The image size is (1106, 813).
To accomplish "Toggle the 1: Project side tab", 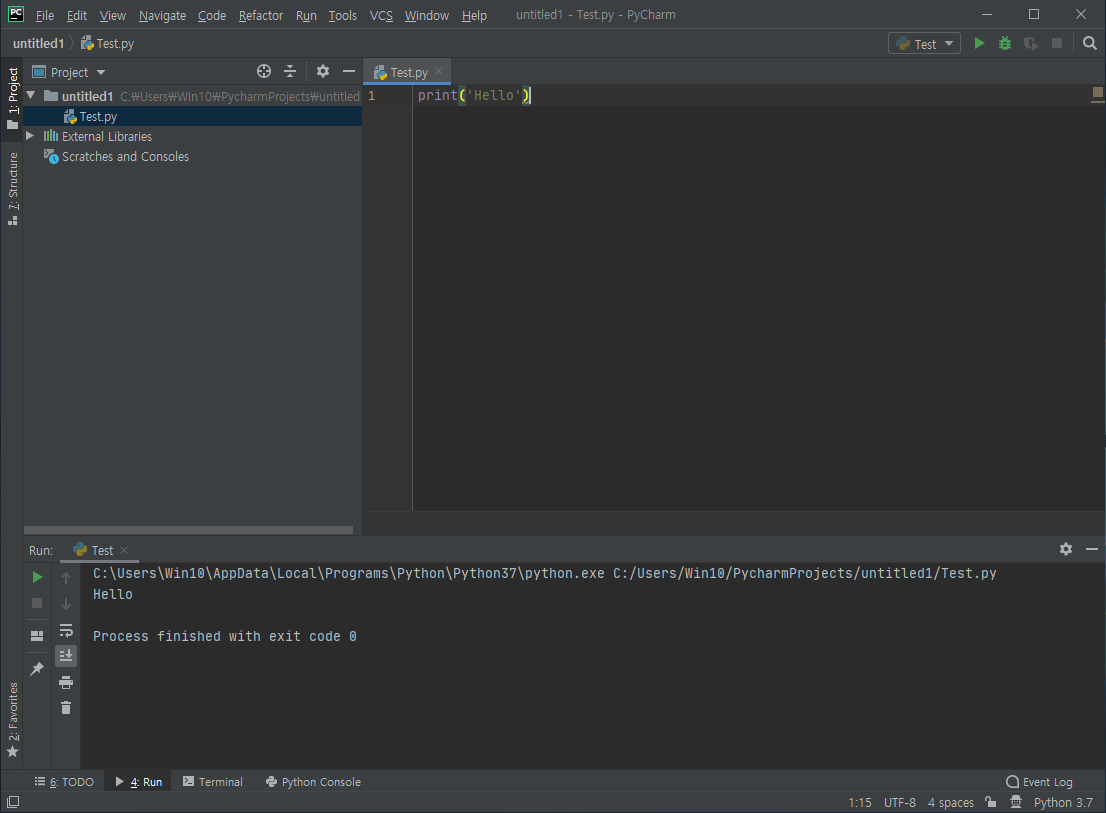I will 12,98.
